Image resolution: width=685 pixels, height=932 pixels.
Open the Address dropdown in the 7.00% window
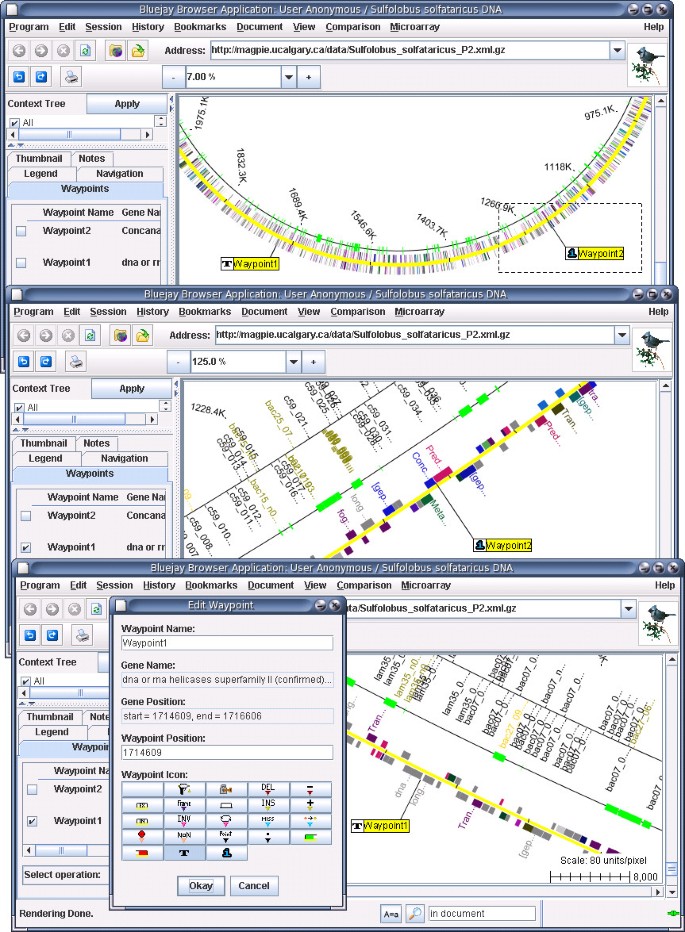pos(617,50)
